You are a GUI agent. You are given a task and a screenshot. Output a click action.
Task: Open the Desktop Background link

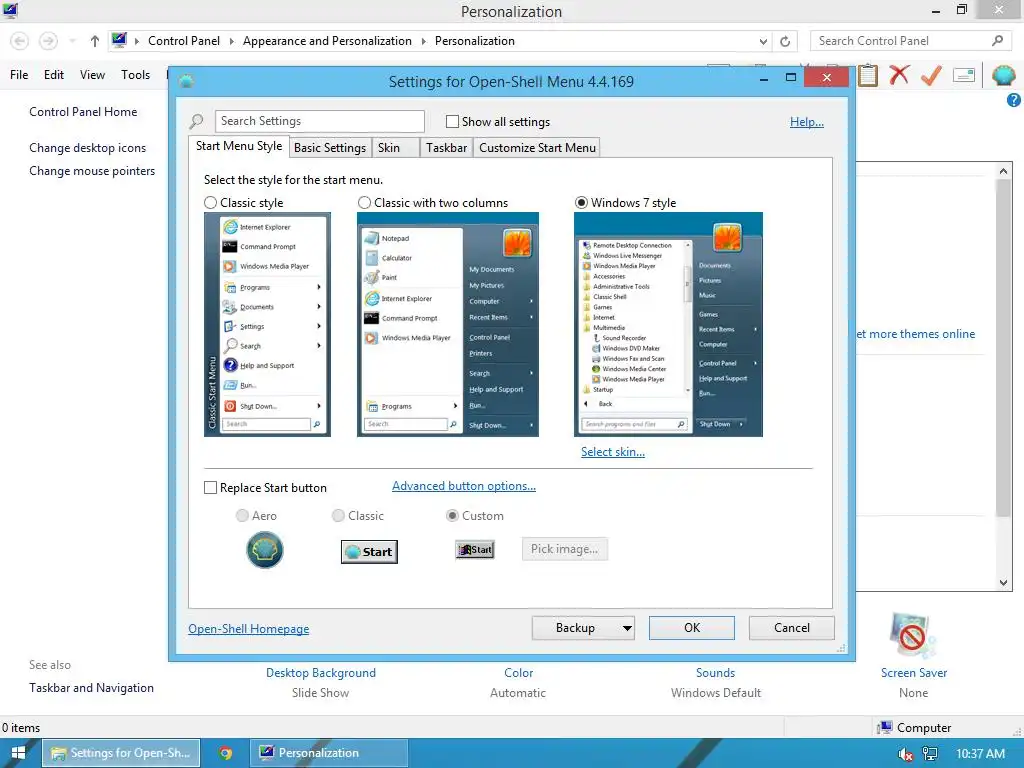(321, 673)
